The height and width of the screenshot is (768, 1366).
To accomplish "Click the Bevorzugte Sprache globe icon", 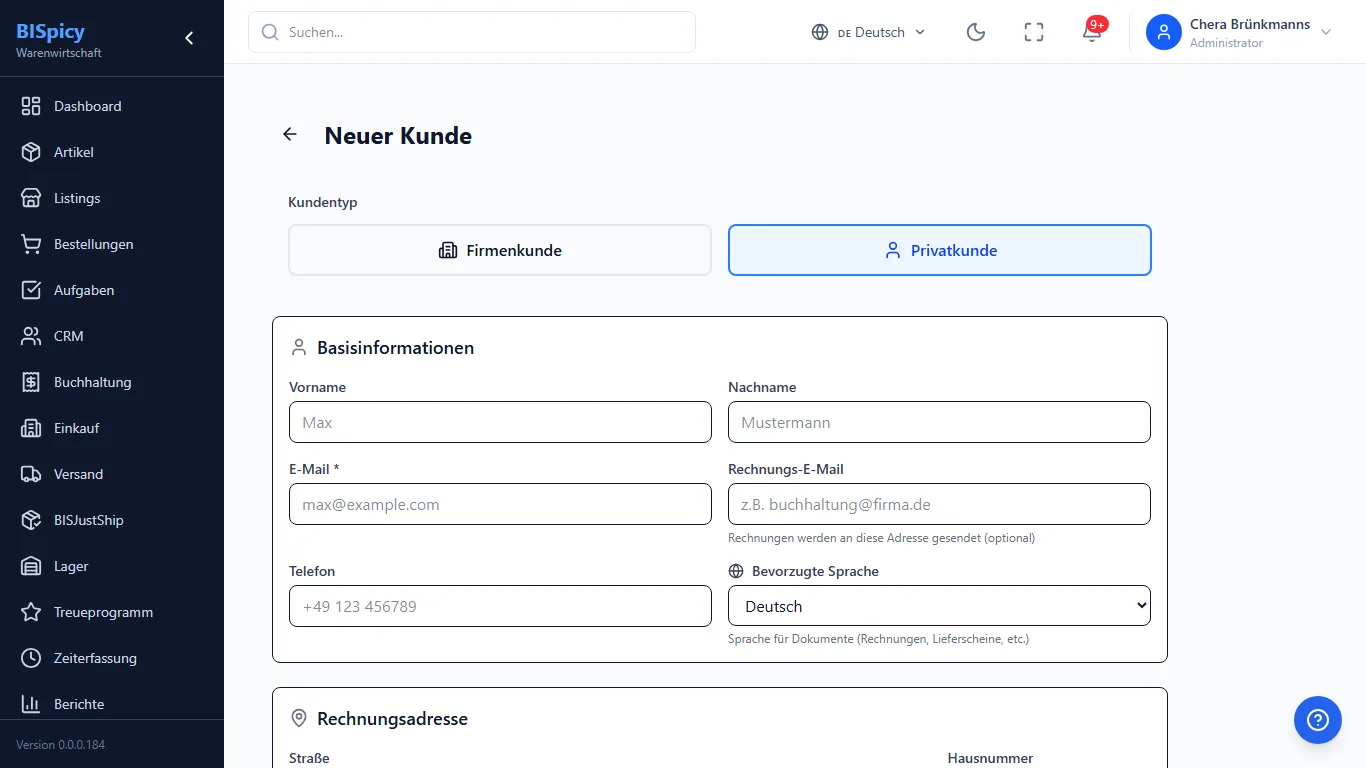I will 737,571.
